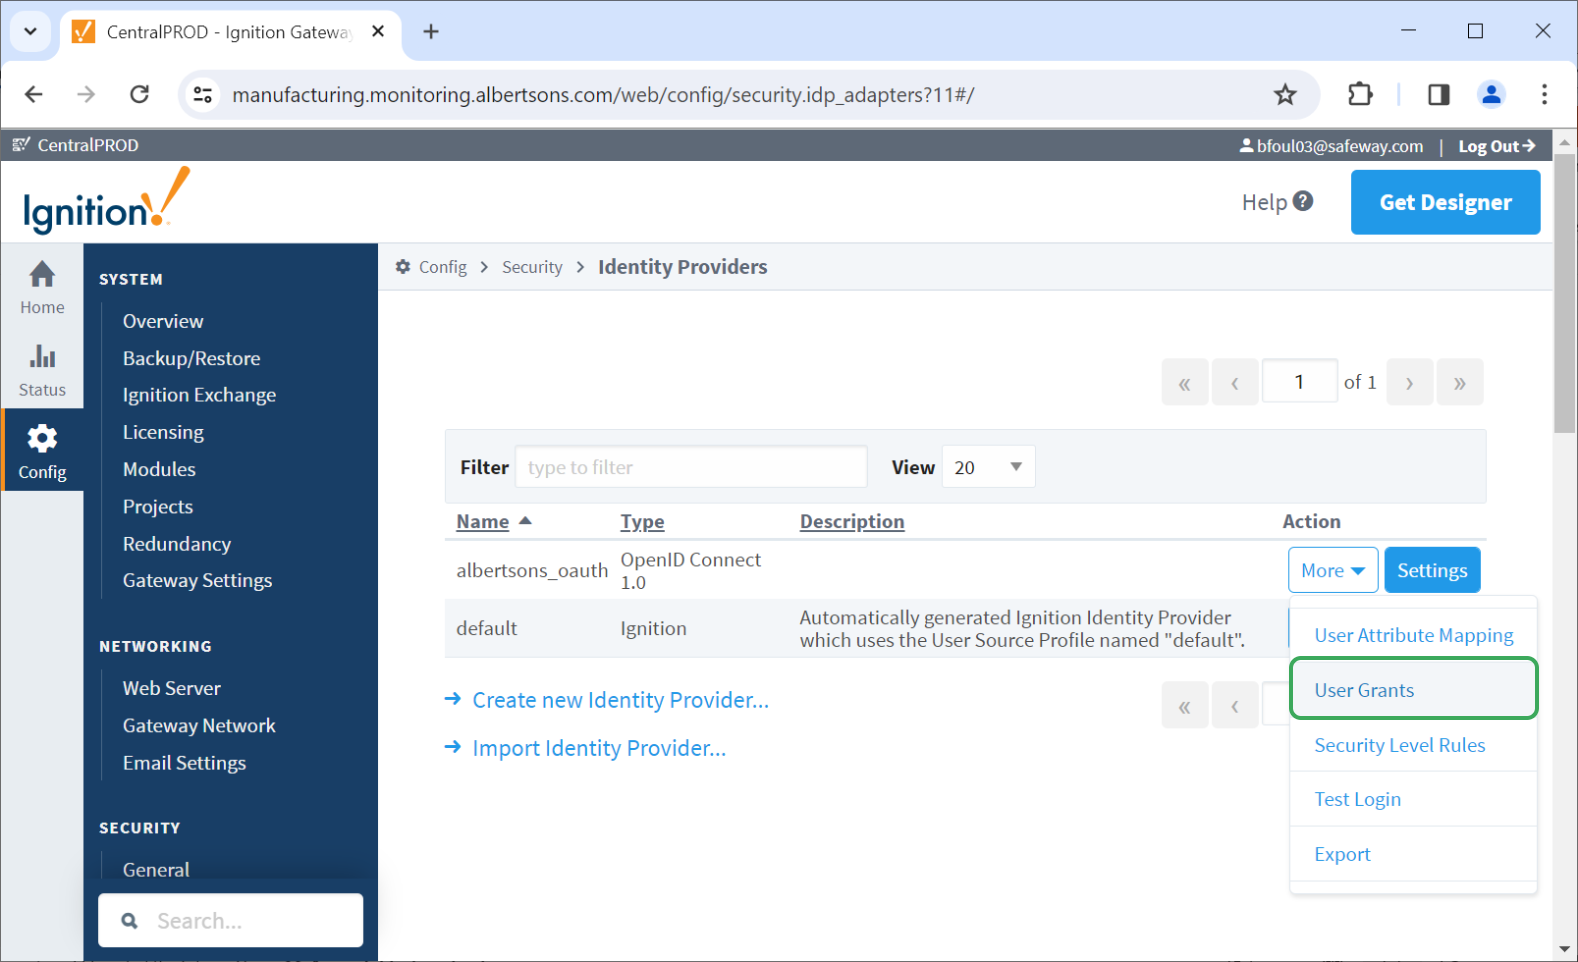The width and height of the screenshot is (1578, 962).
Task: Open Email Settings page
Action: coord(184,762)
